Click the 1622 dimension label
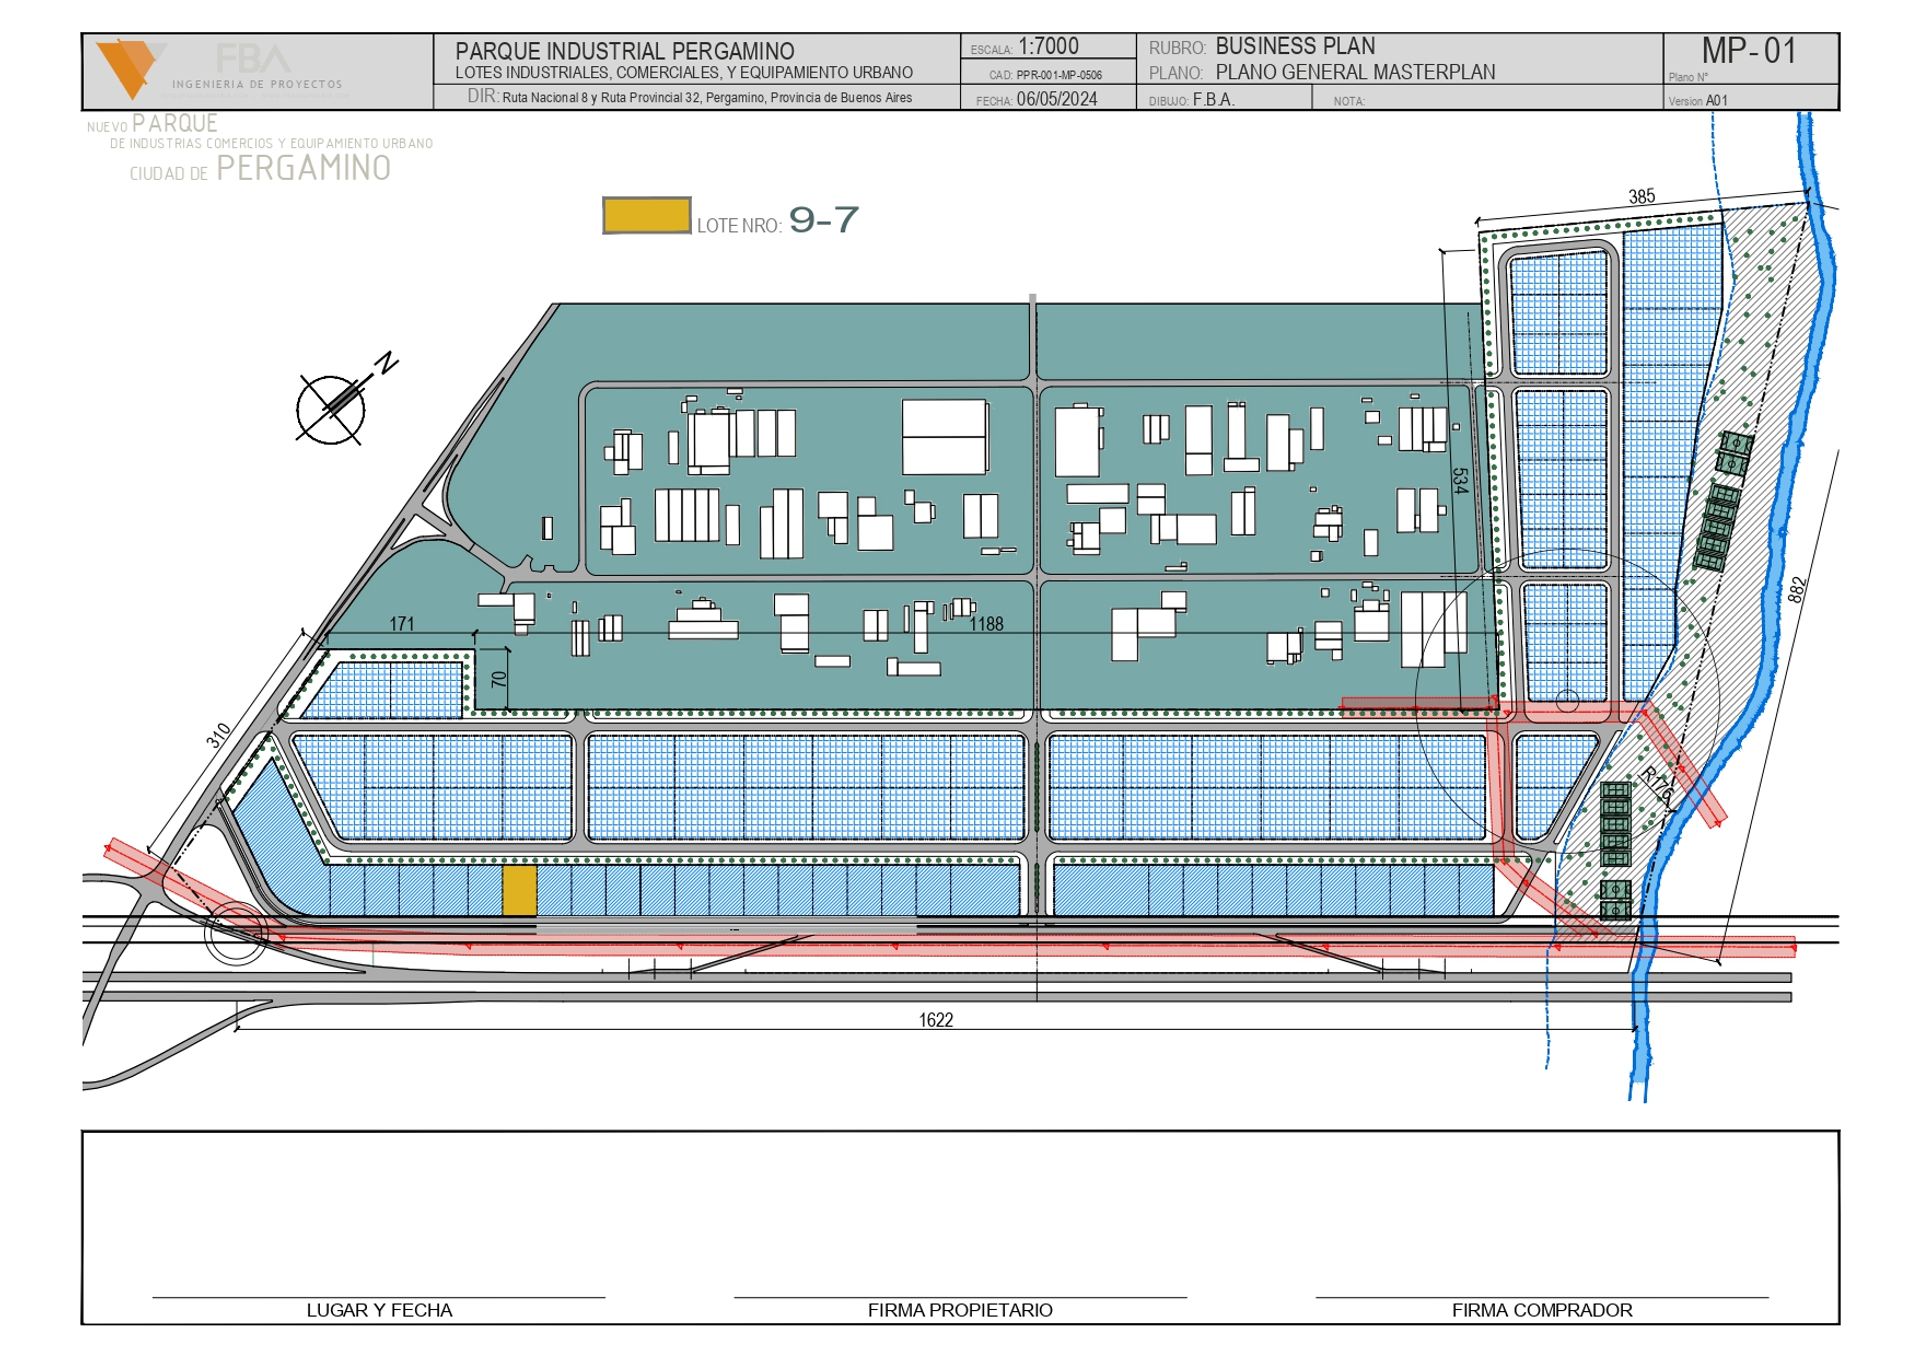This screenshot has height=1357, width=1920. pos(936,1020)
